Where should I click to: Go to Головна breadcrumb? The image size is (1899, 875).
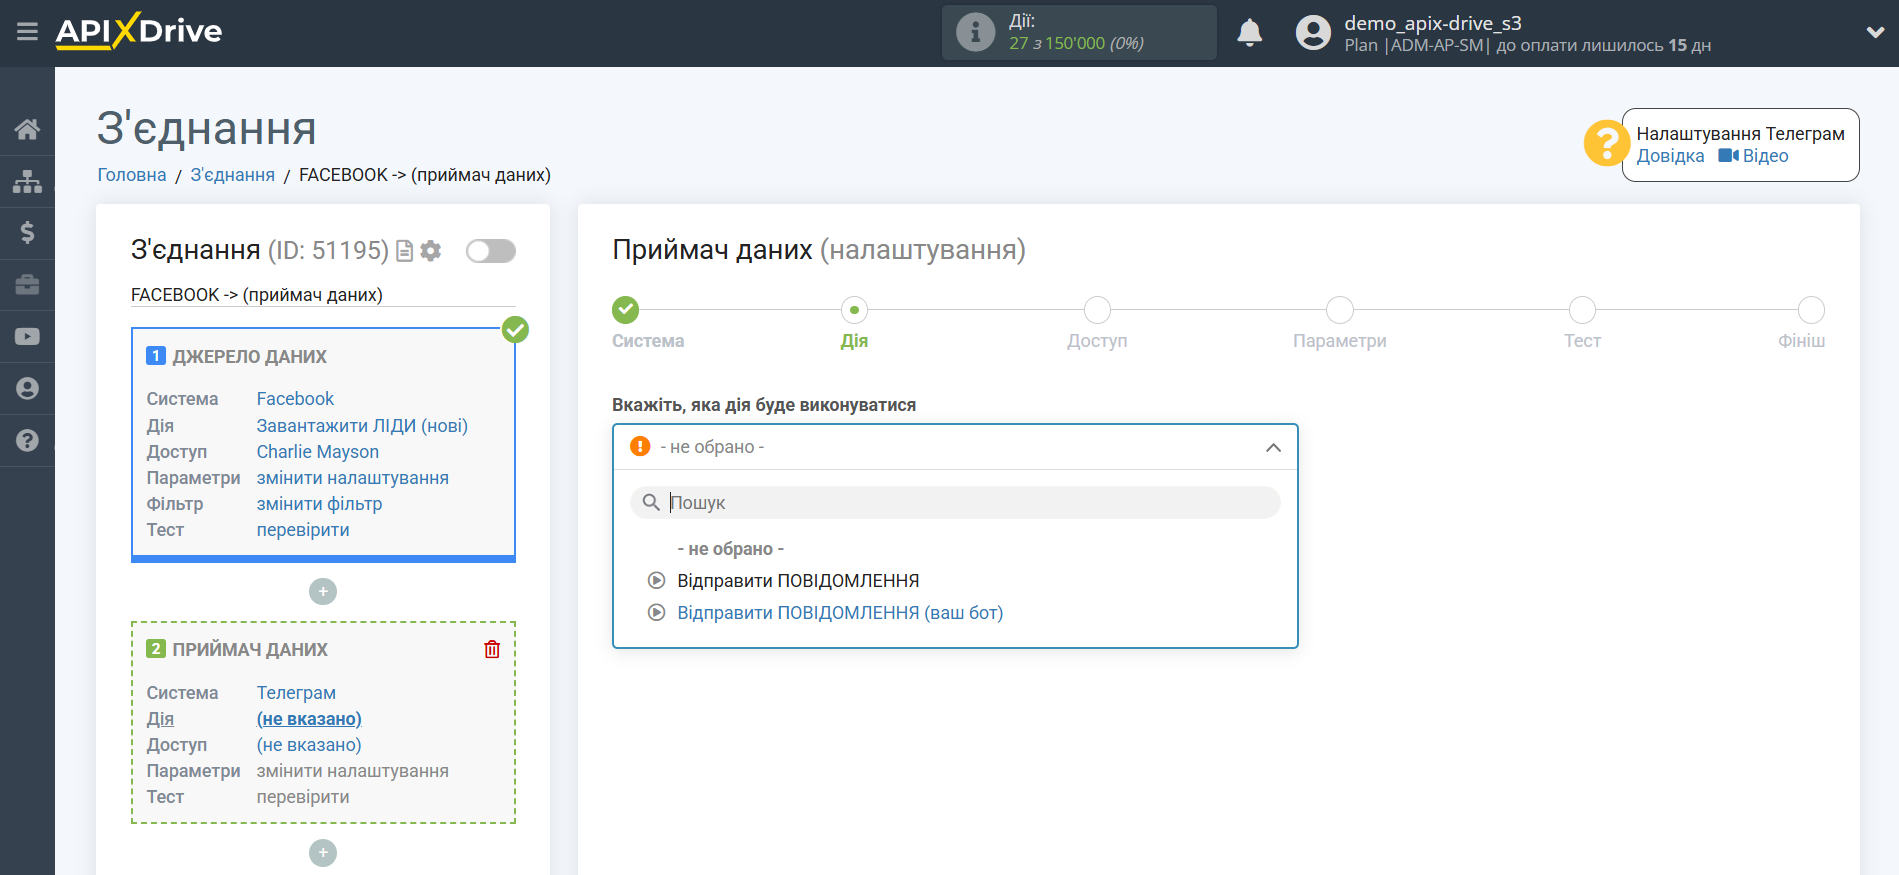tap(132, 175)
